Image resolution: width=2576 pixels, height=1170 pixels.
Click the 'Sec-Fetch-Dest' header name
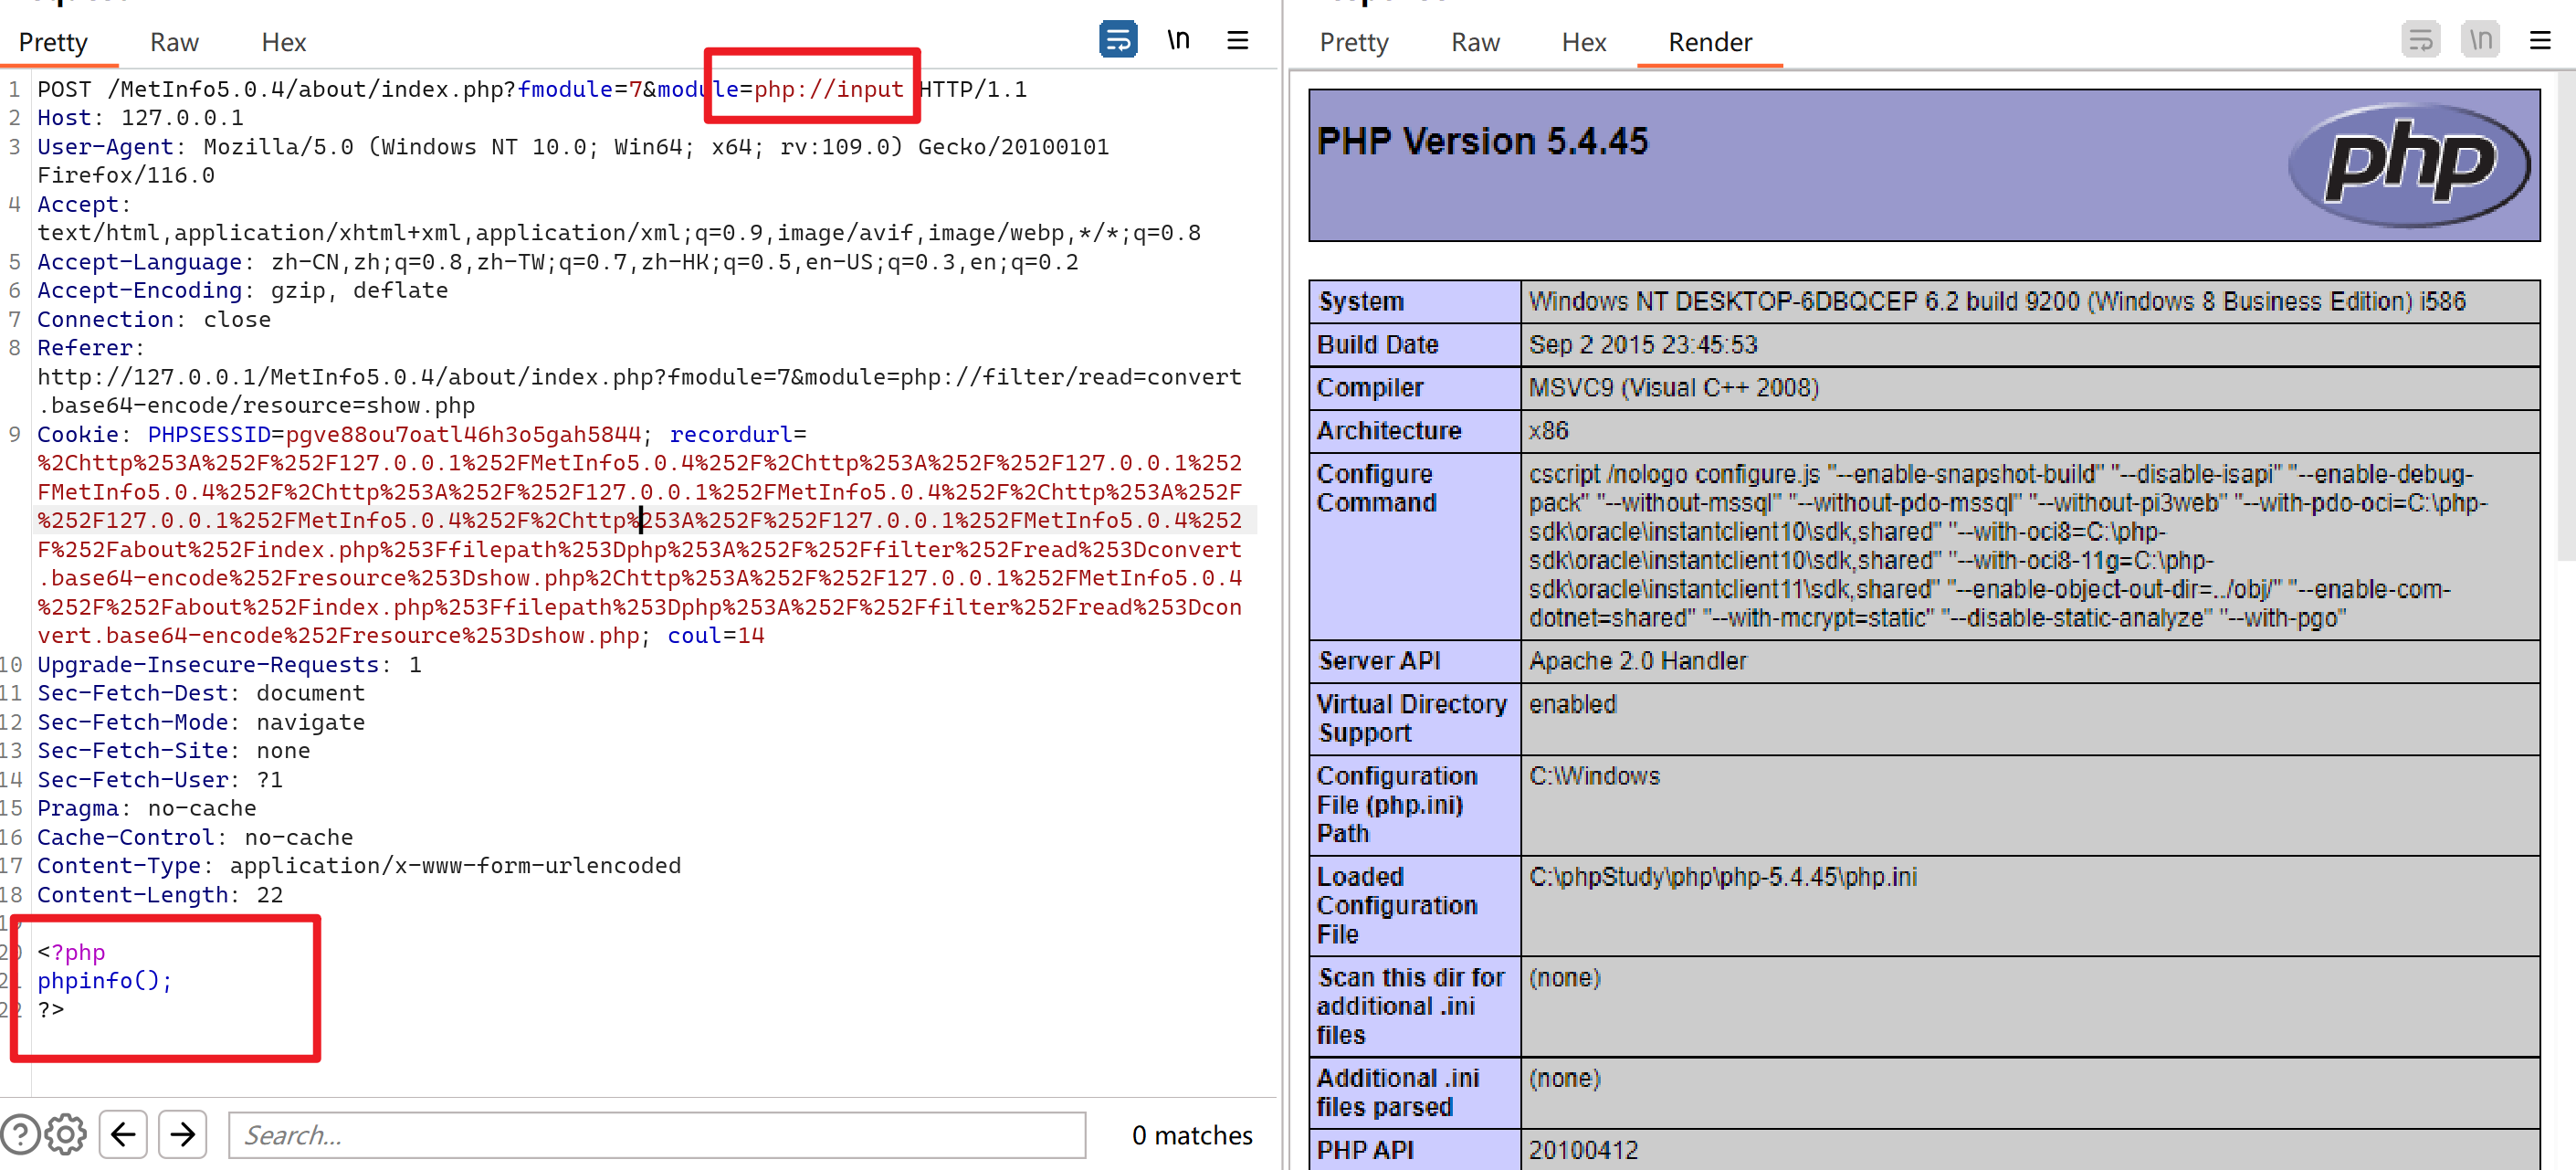[132, 693]
